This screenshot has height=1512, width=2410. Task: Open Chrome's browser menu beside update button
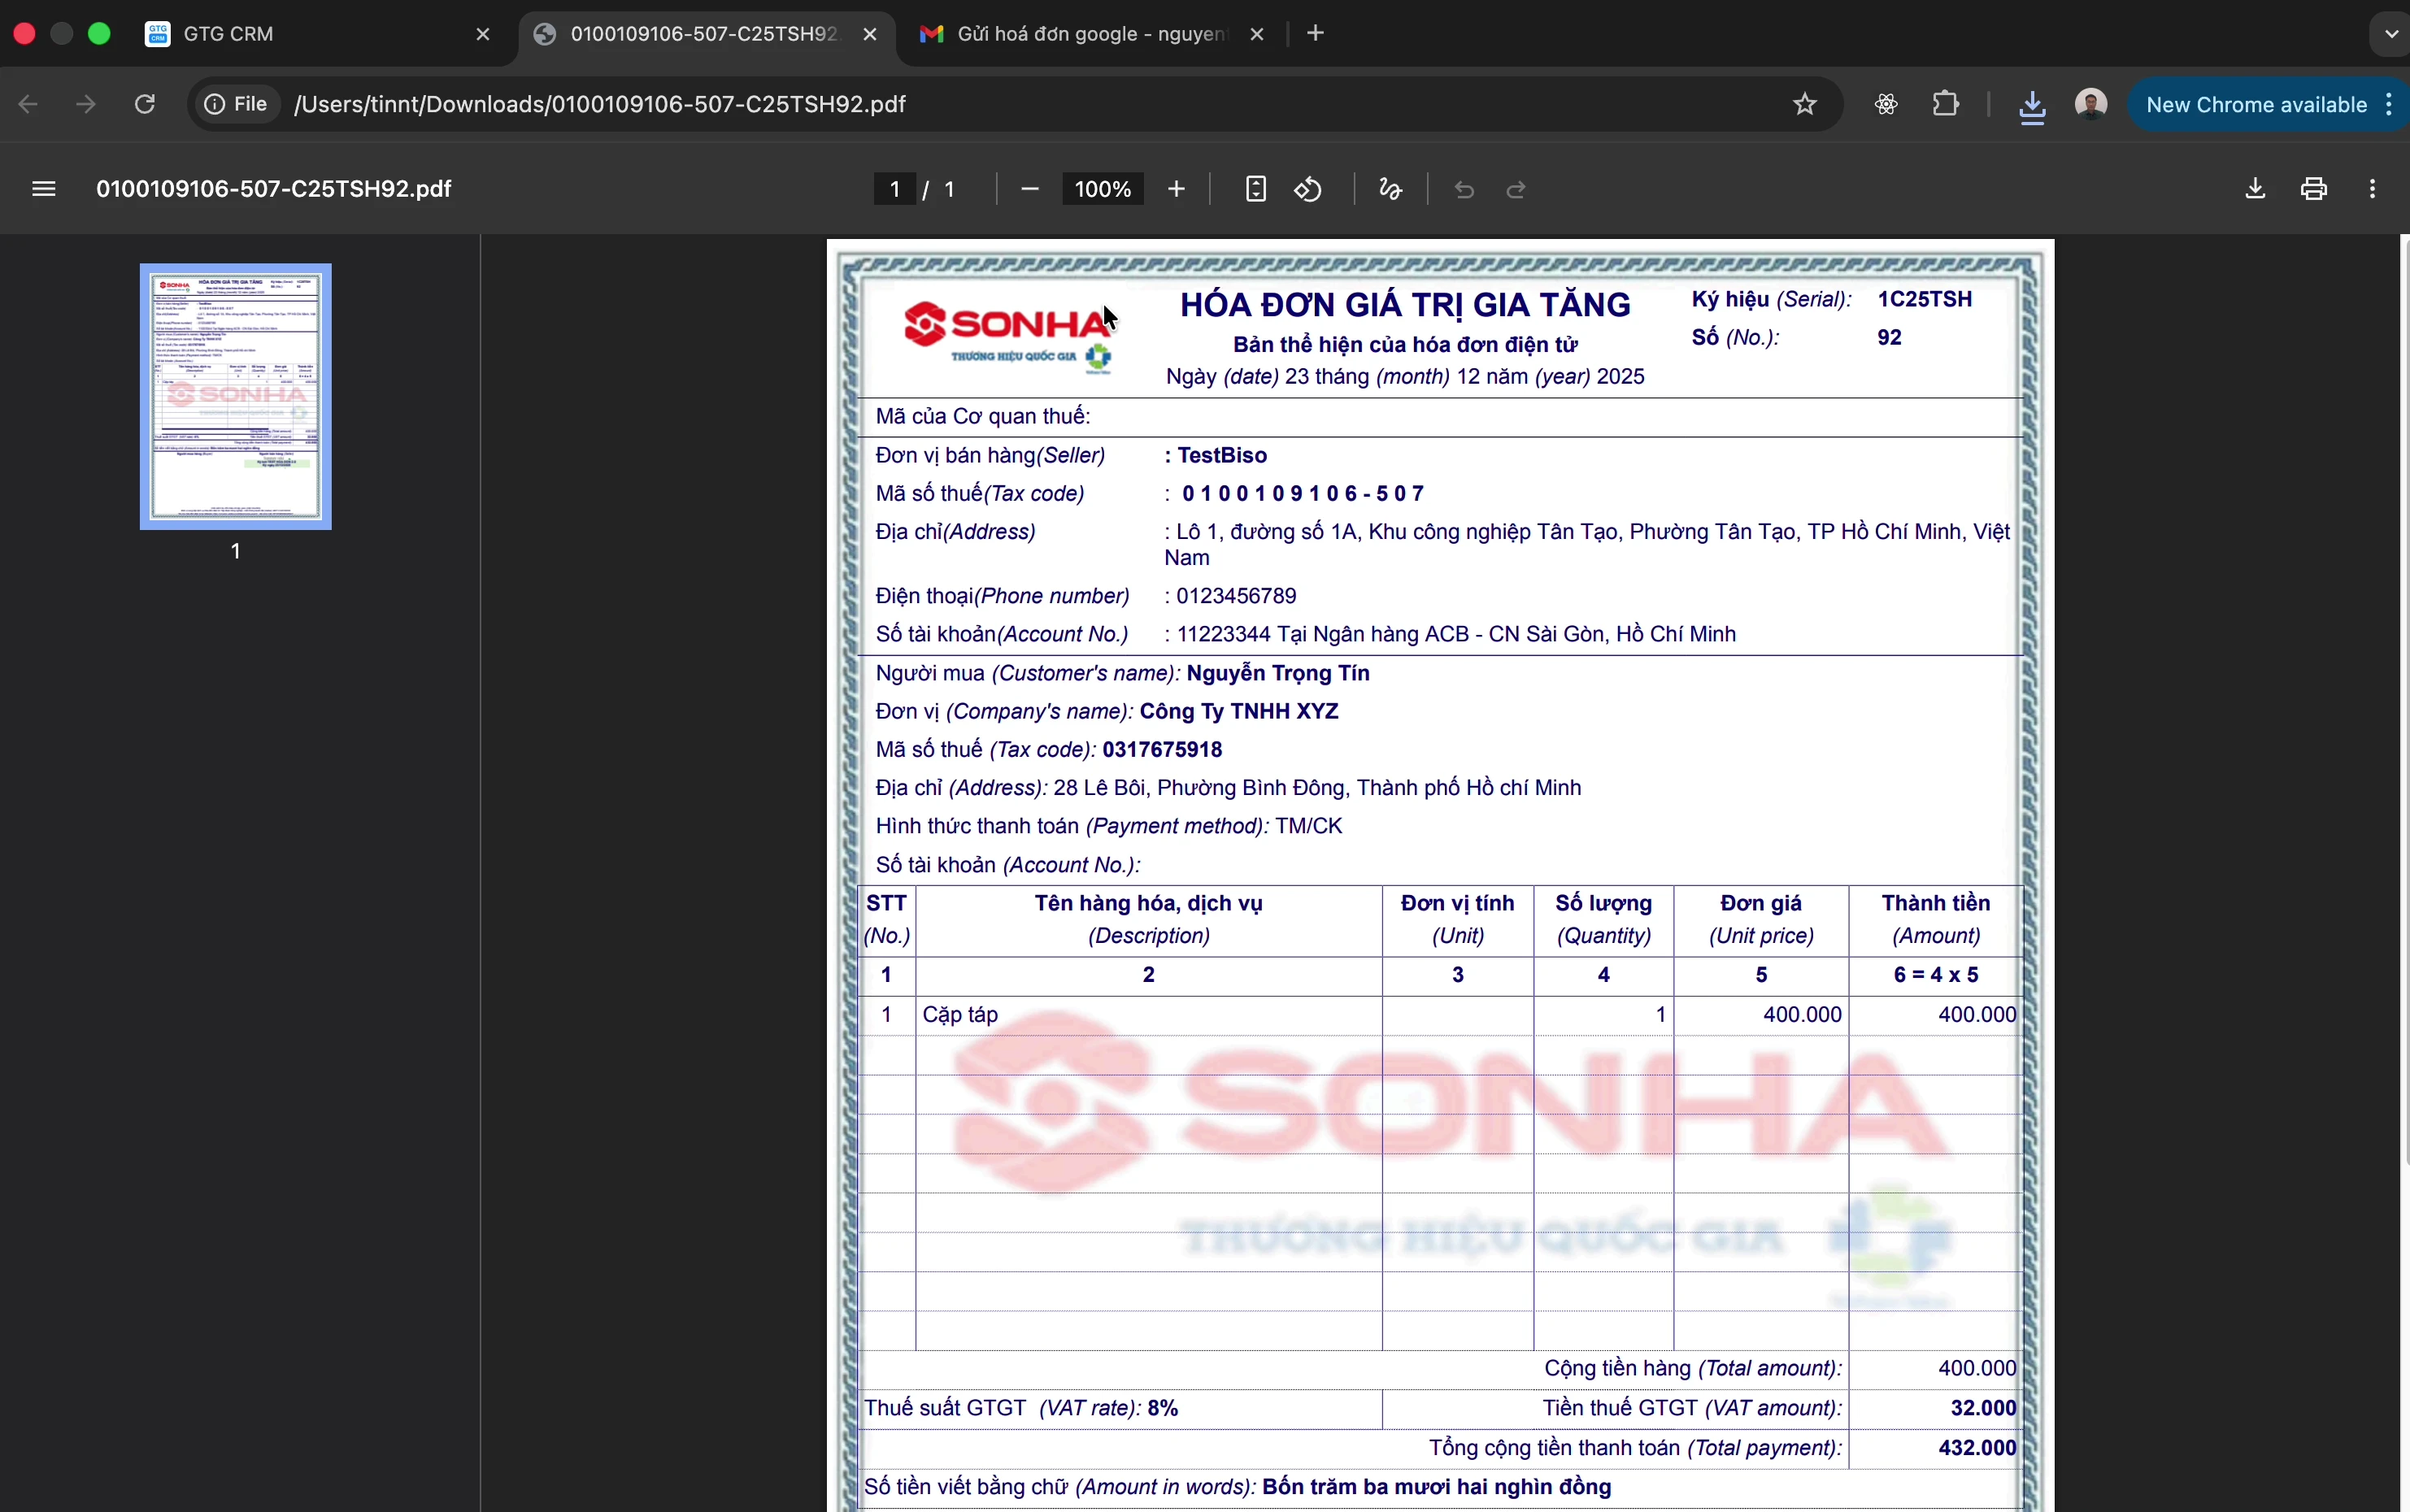click(2389, 104)
